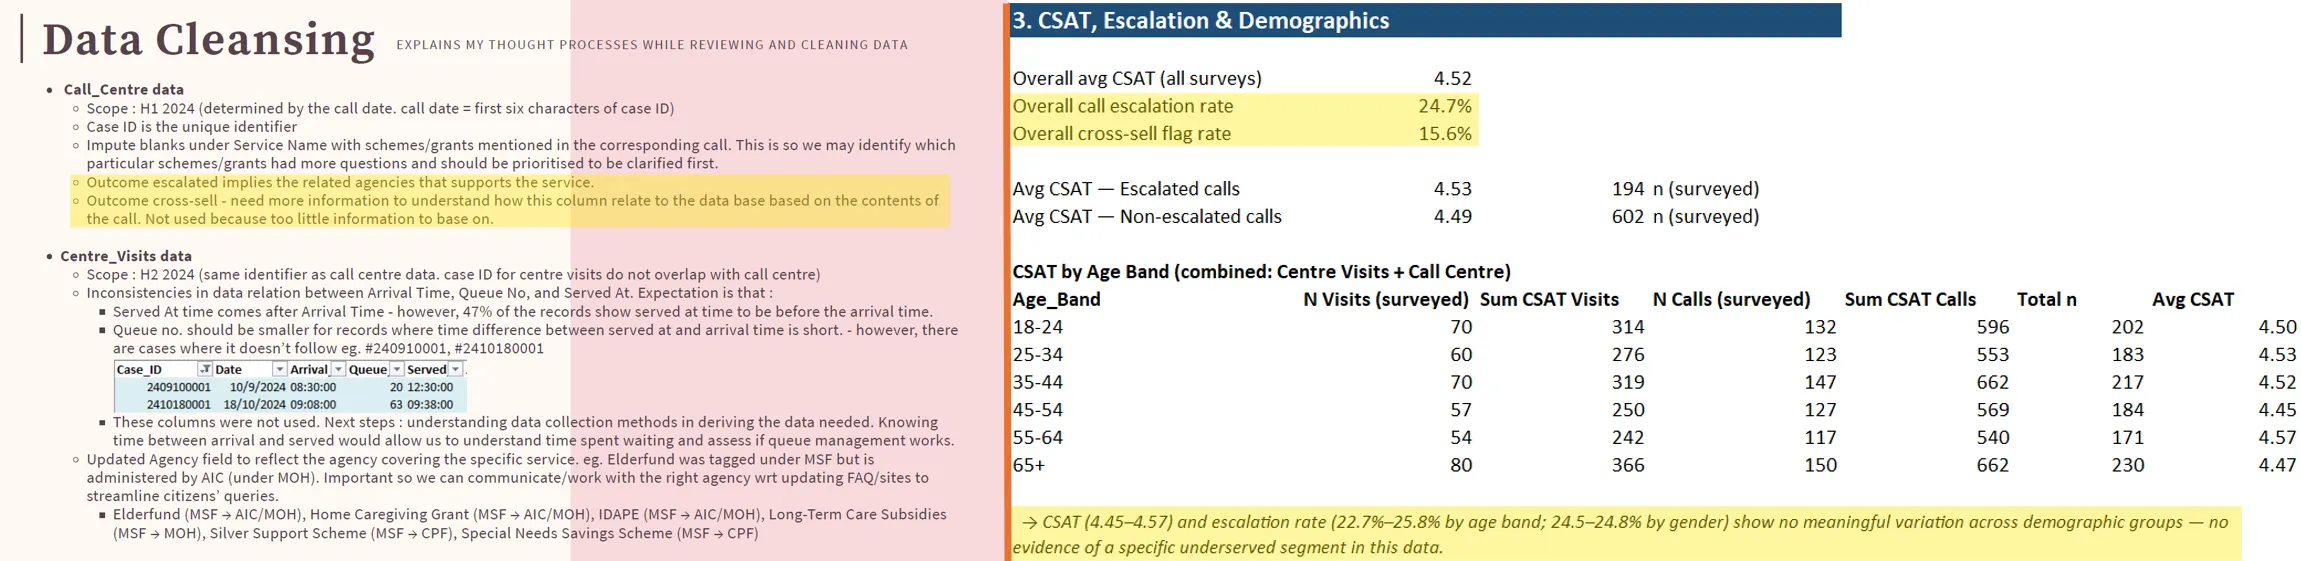Click the cross-sell flag rate value 15.6%
Screen dimensions: 2301x561
[x=1445, y=134]
